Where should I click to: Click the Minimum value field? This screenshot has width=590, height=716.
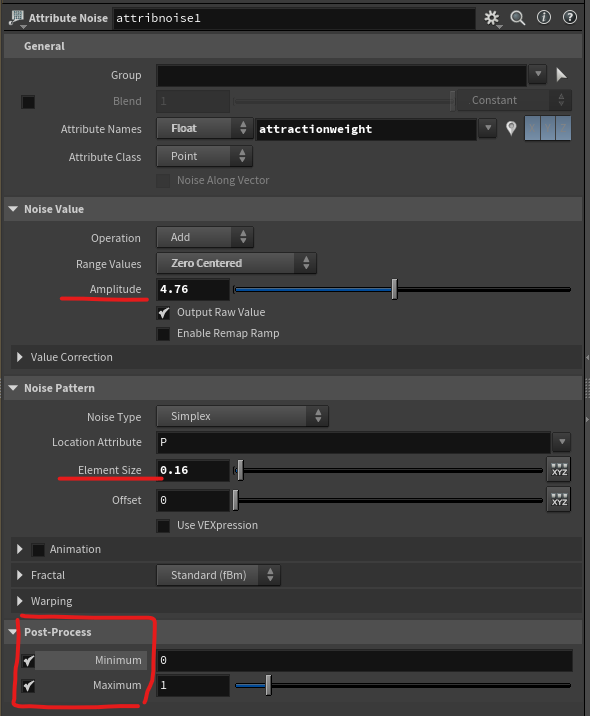(364, 660)
